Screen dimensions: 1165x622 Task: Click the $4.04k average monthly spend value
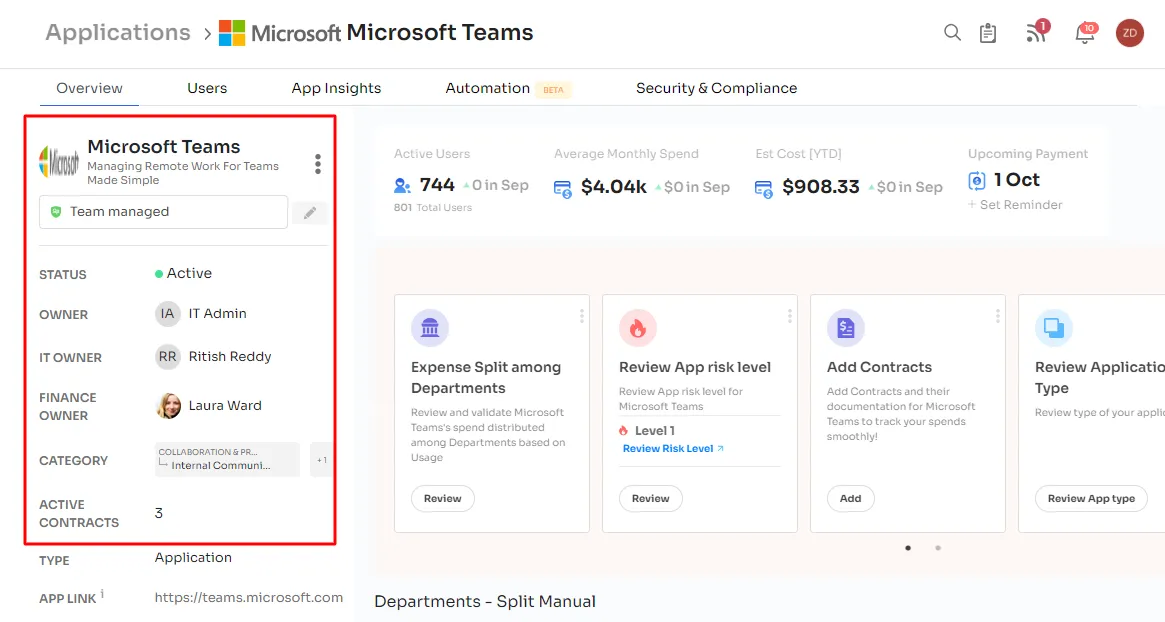pos(614,187)
